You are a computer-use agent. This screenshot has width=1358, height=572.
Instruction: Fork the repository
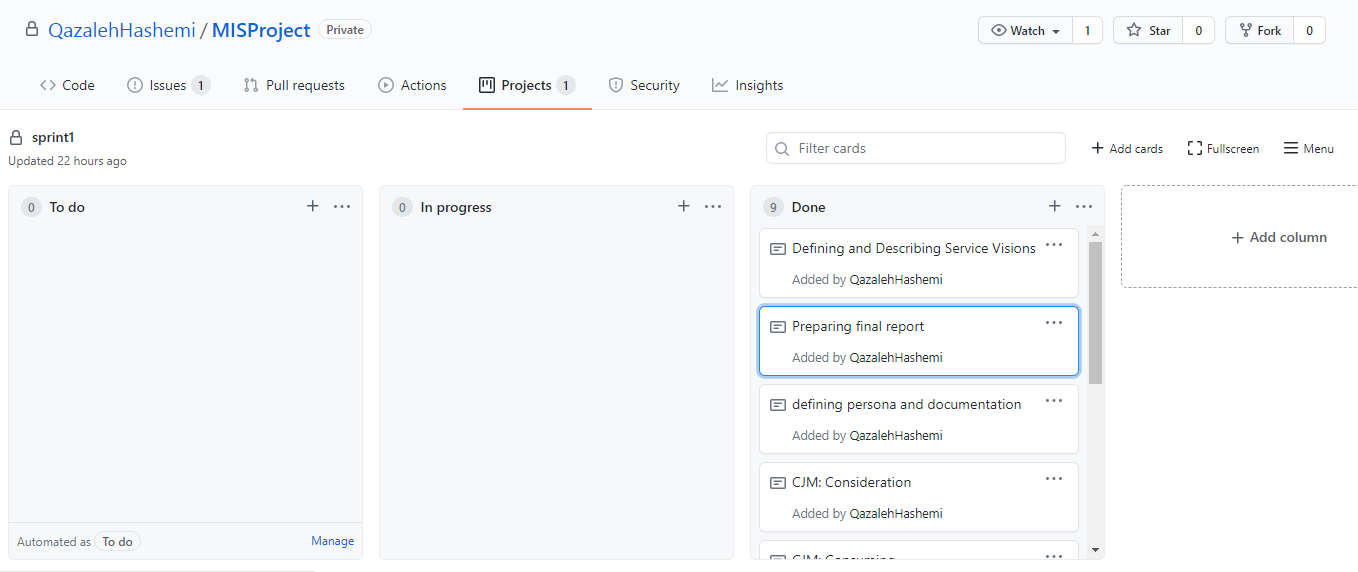(x=1259, y=31)
